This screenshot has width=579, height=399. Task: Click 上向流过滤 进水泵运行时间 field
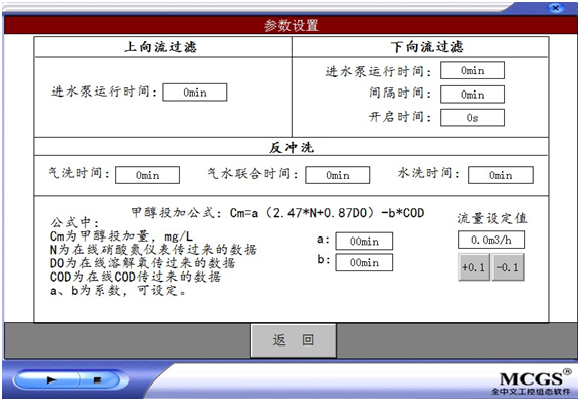tap(195, 92)
